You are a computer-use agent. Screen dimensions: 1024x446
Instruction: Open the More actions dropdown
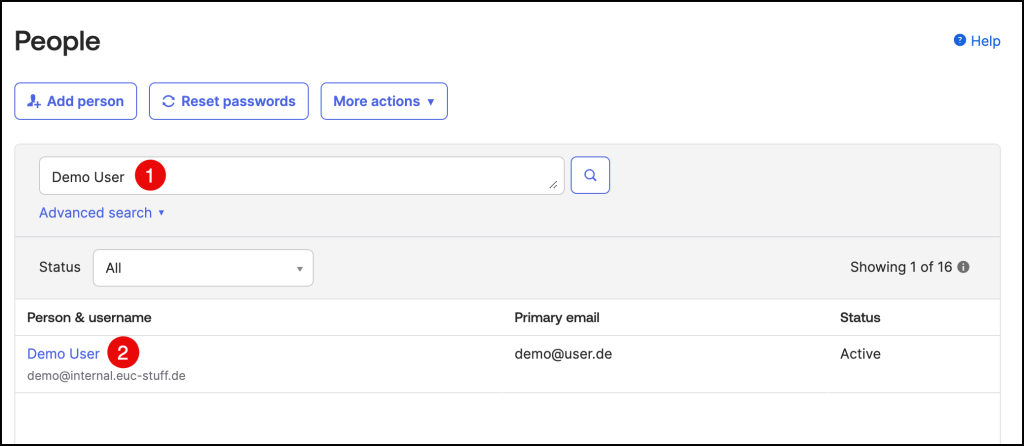pos(384,101)
